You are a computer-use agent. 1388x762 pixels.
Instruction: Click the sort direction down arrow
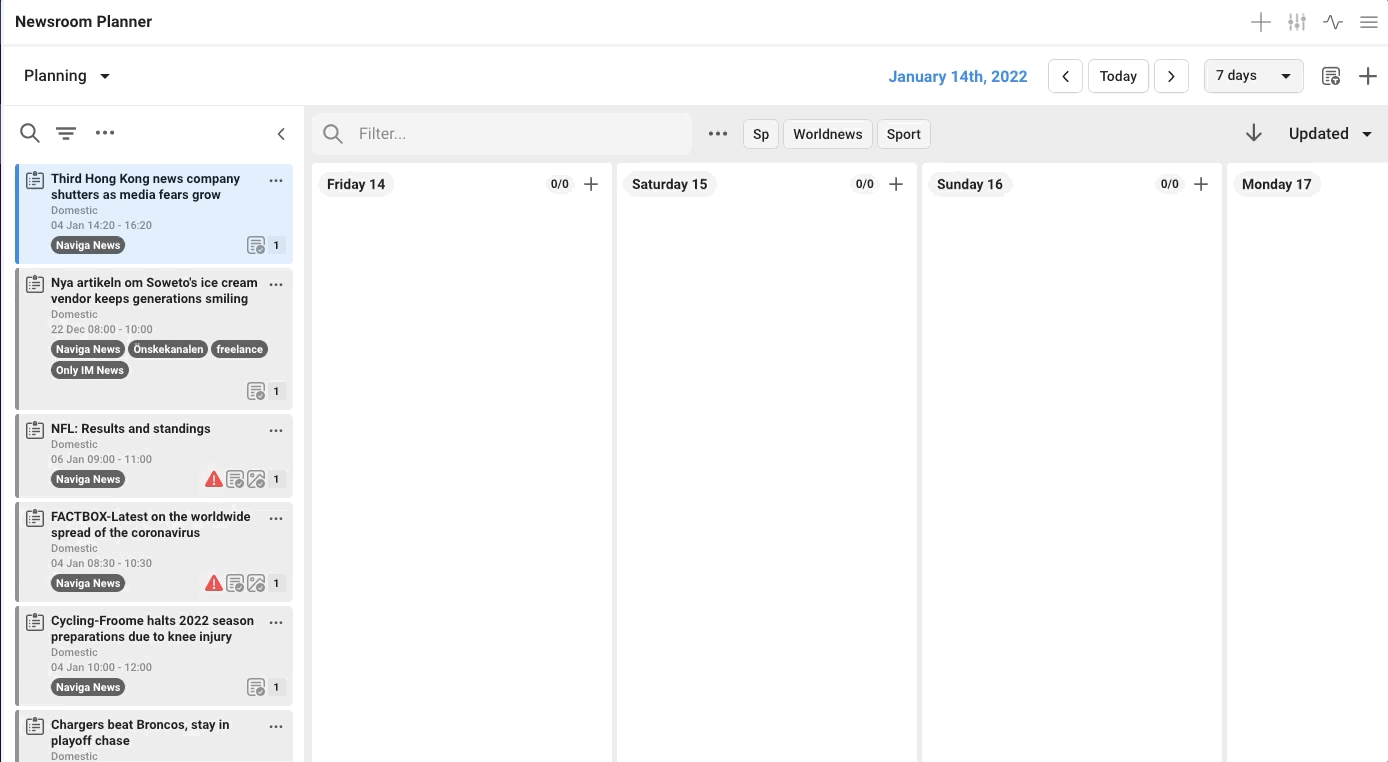tap(1254, 133)
